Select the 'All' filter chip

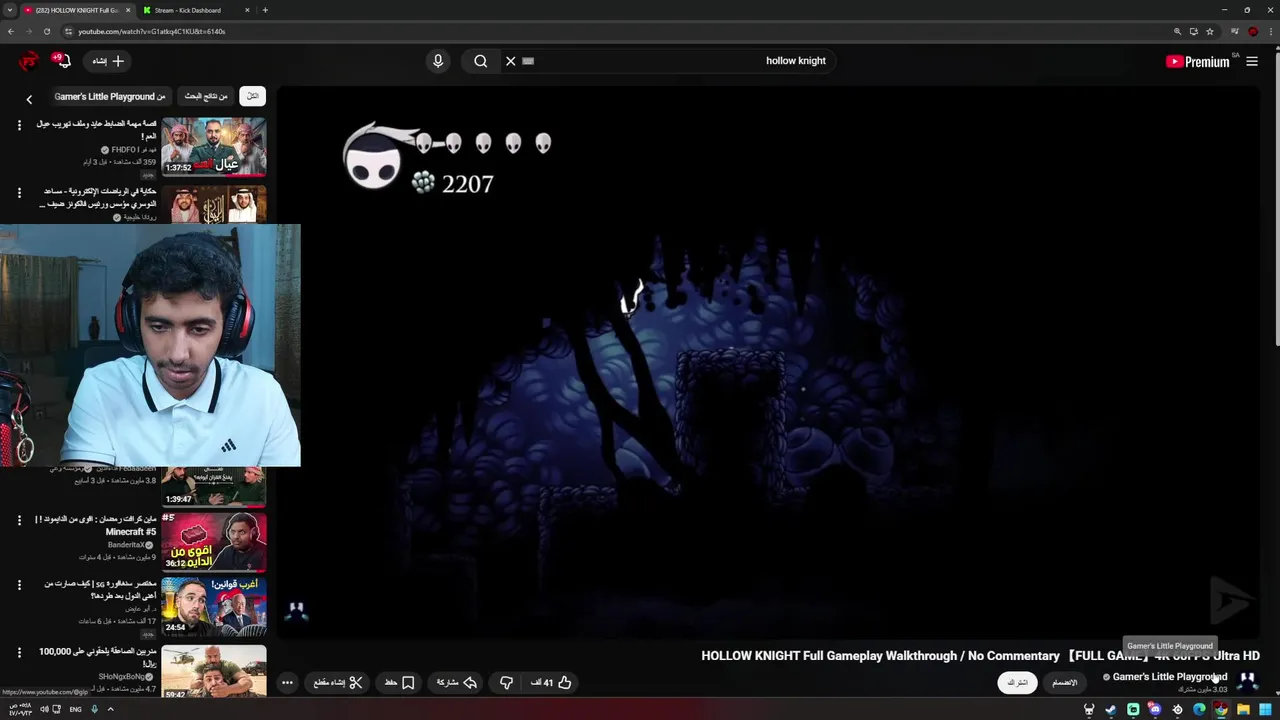[x=252, y=96]
